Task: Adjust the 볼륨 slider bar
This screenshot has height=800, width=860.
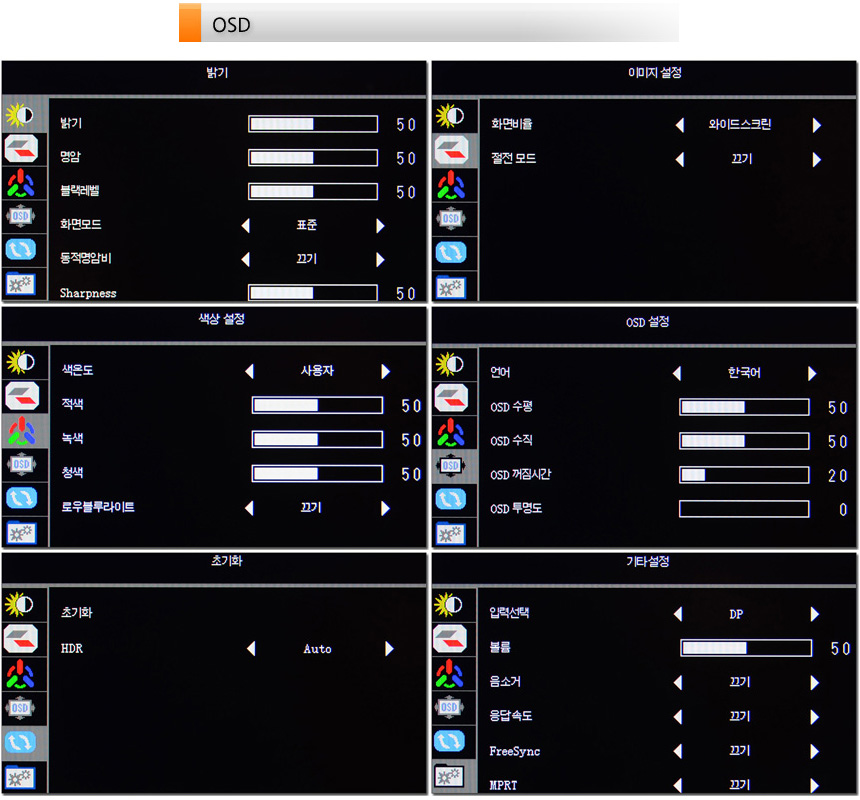Action: [x=745, y=648]
